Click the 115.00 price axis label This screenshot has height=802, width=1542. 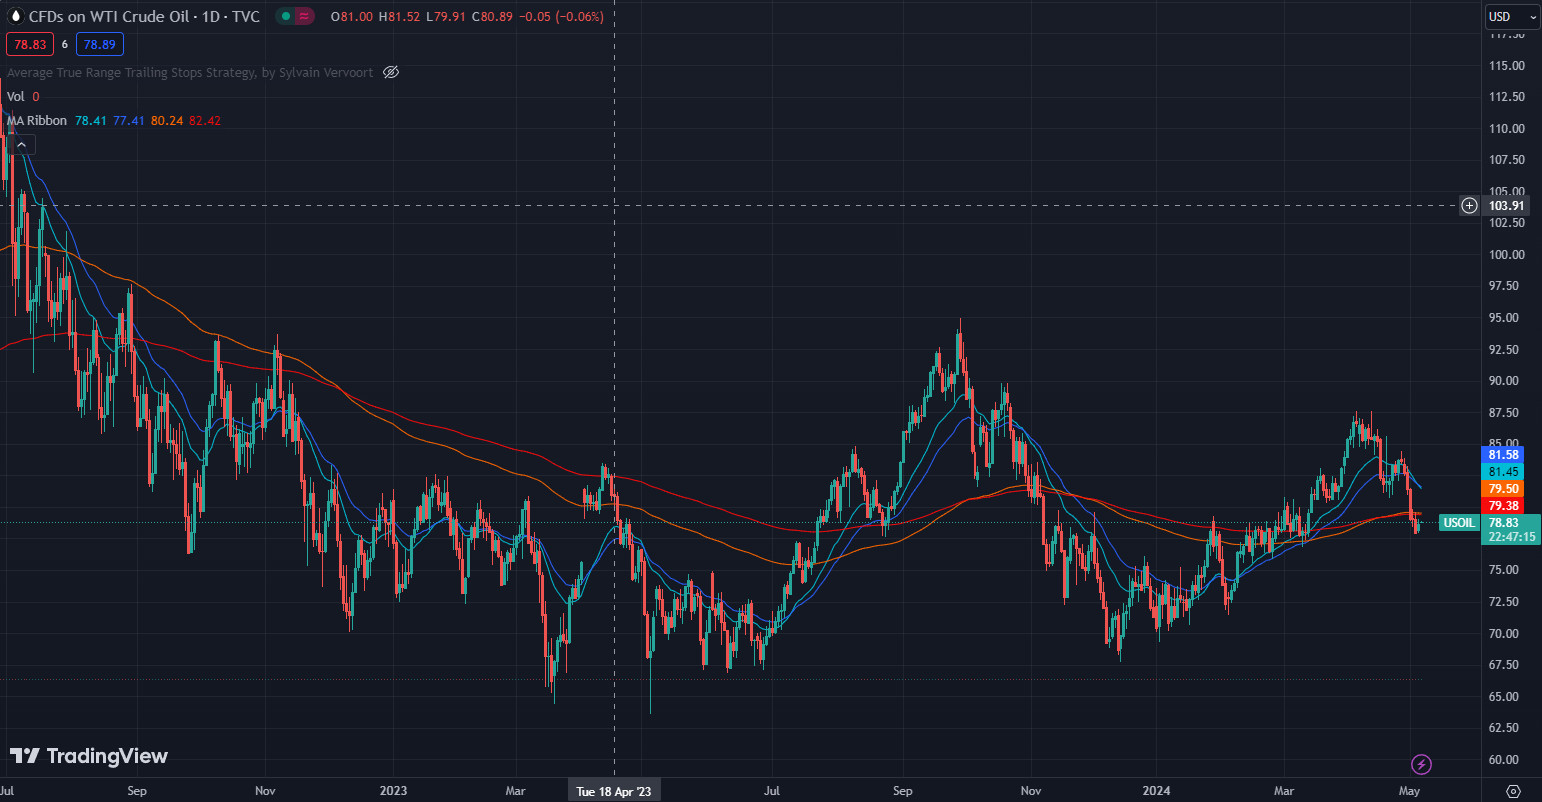click(x=1506, y=65)
